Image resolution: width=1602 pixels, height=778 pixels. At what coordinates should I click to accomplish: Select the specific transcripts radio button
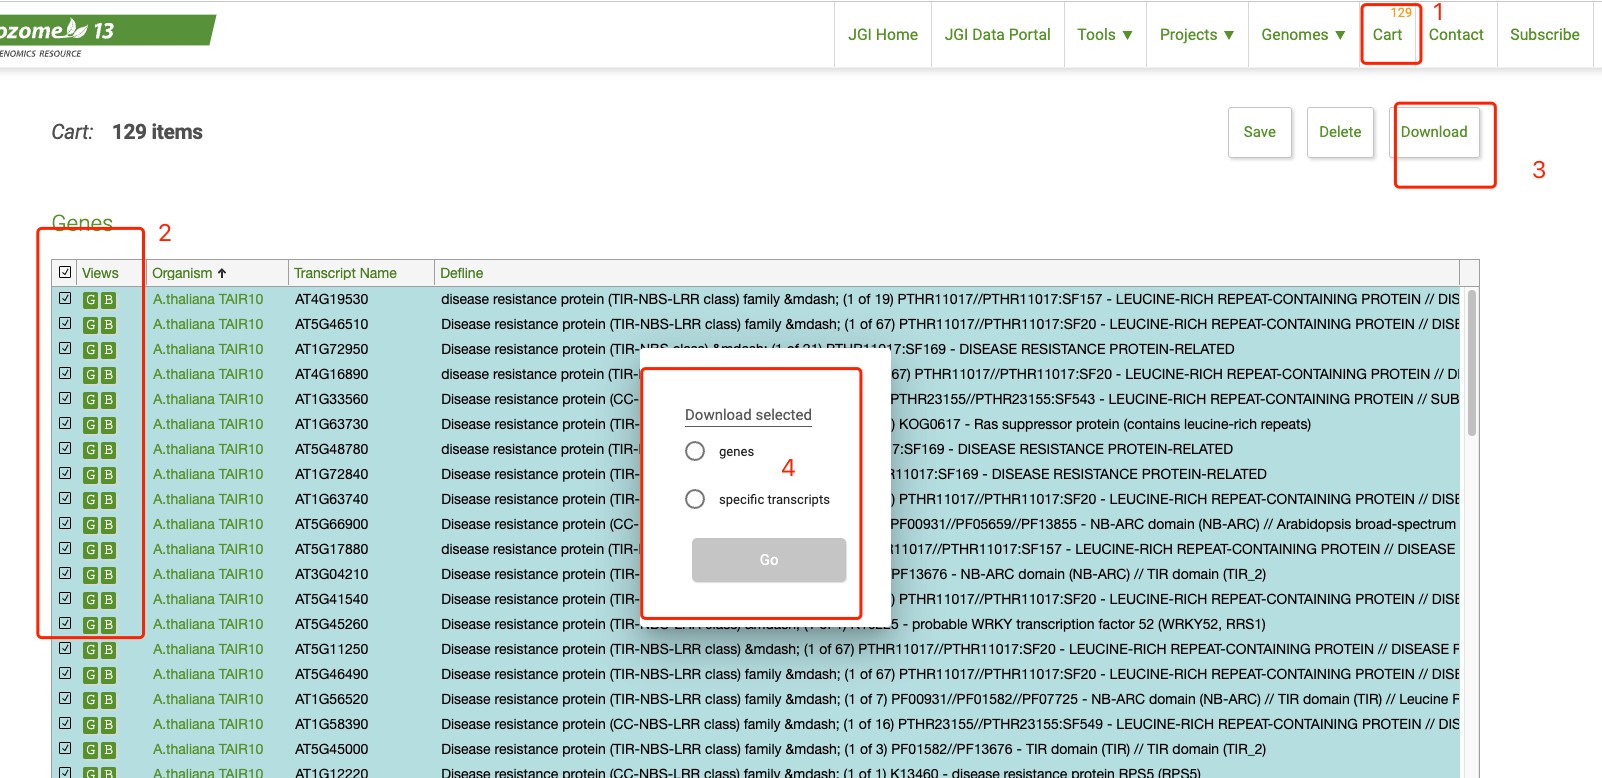point(695,499)
